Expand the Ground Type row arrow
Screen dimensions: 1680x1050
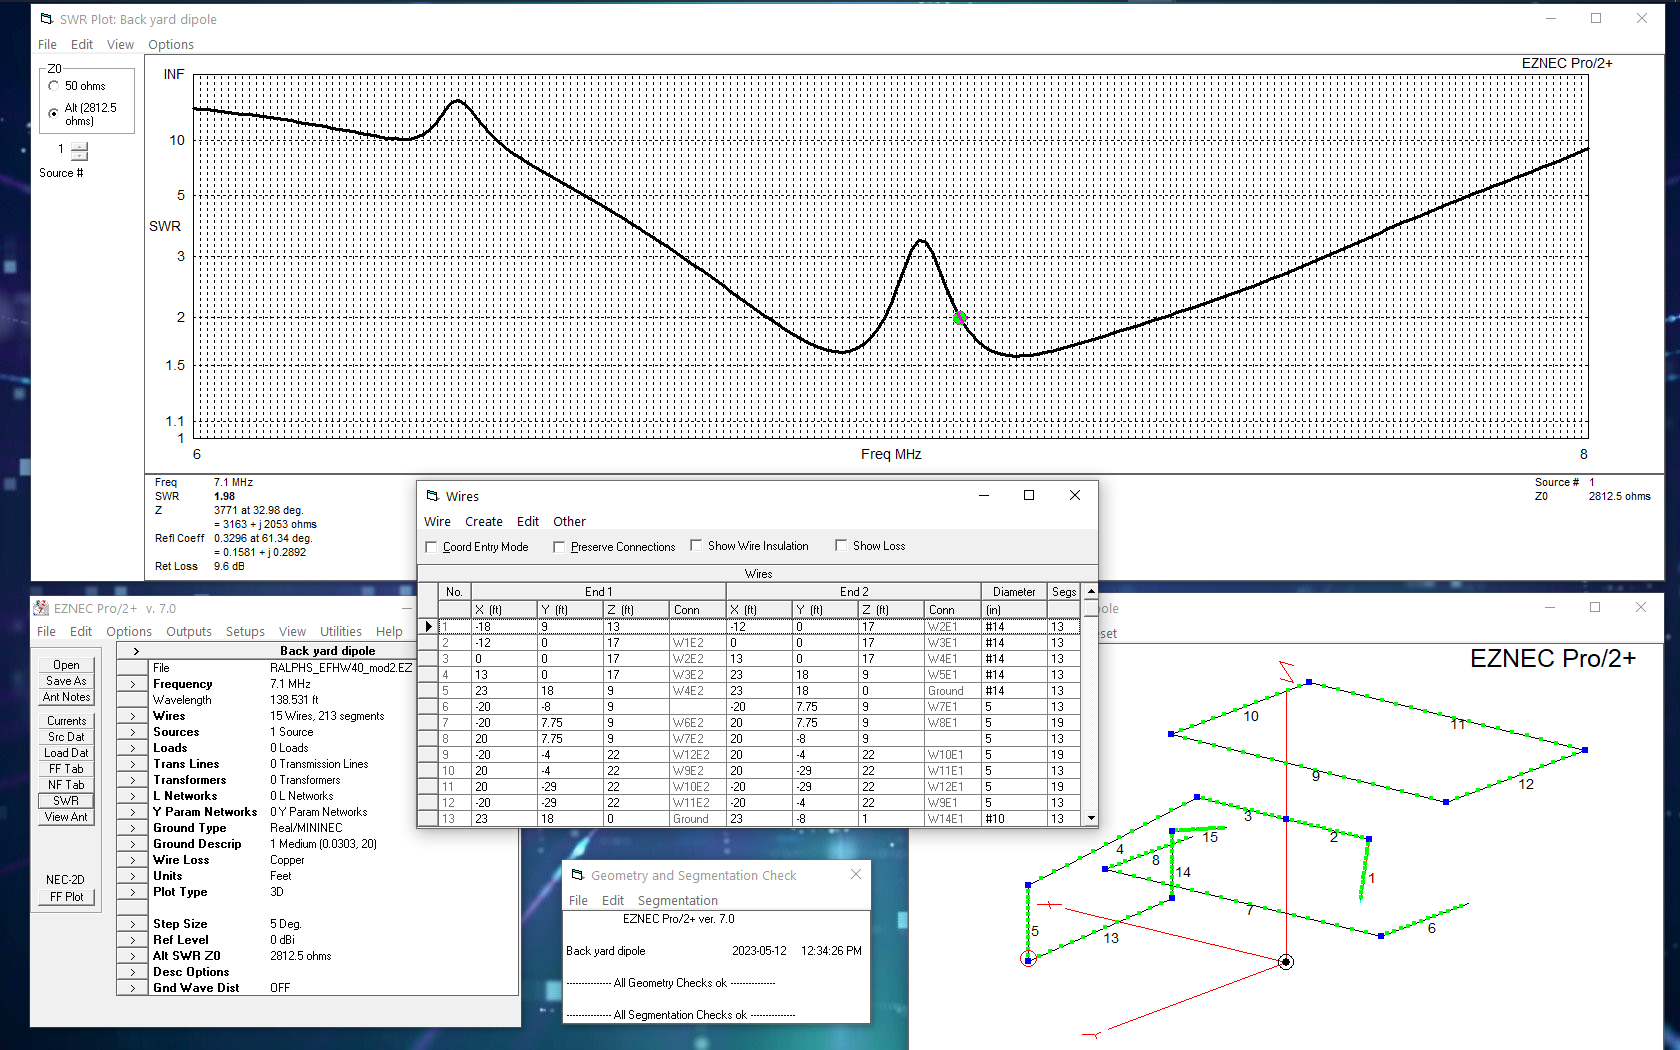133,828
